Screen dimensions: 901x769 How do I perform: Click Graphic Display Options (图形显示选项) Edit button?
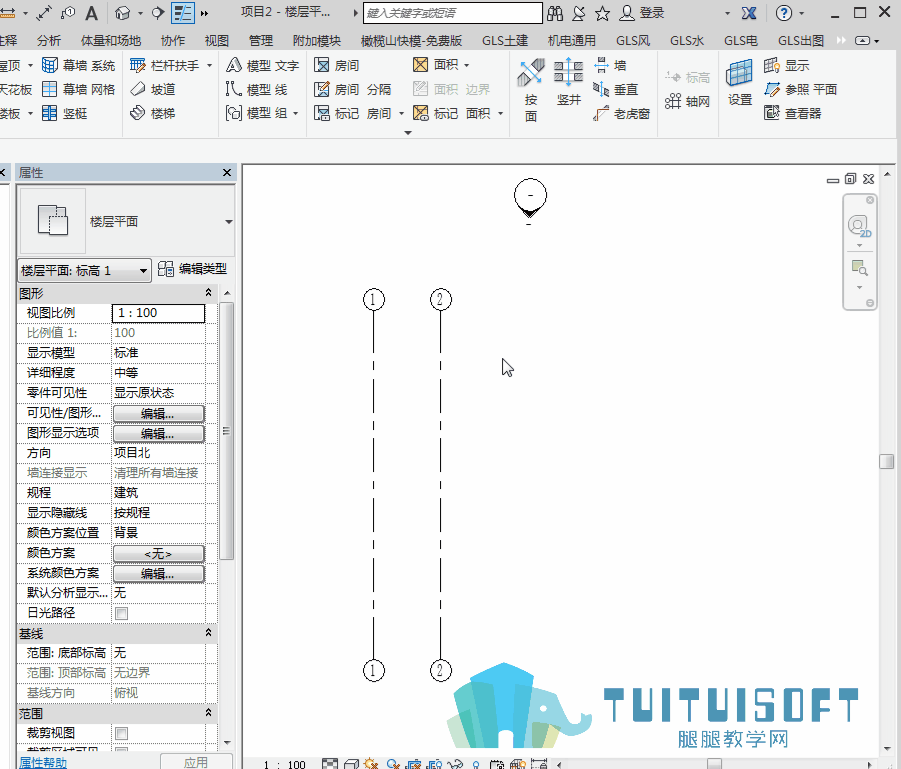pyautogui.click(x=158, y=434)
